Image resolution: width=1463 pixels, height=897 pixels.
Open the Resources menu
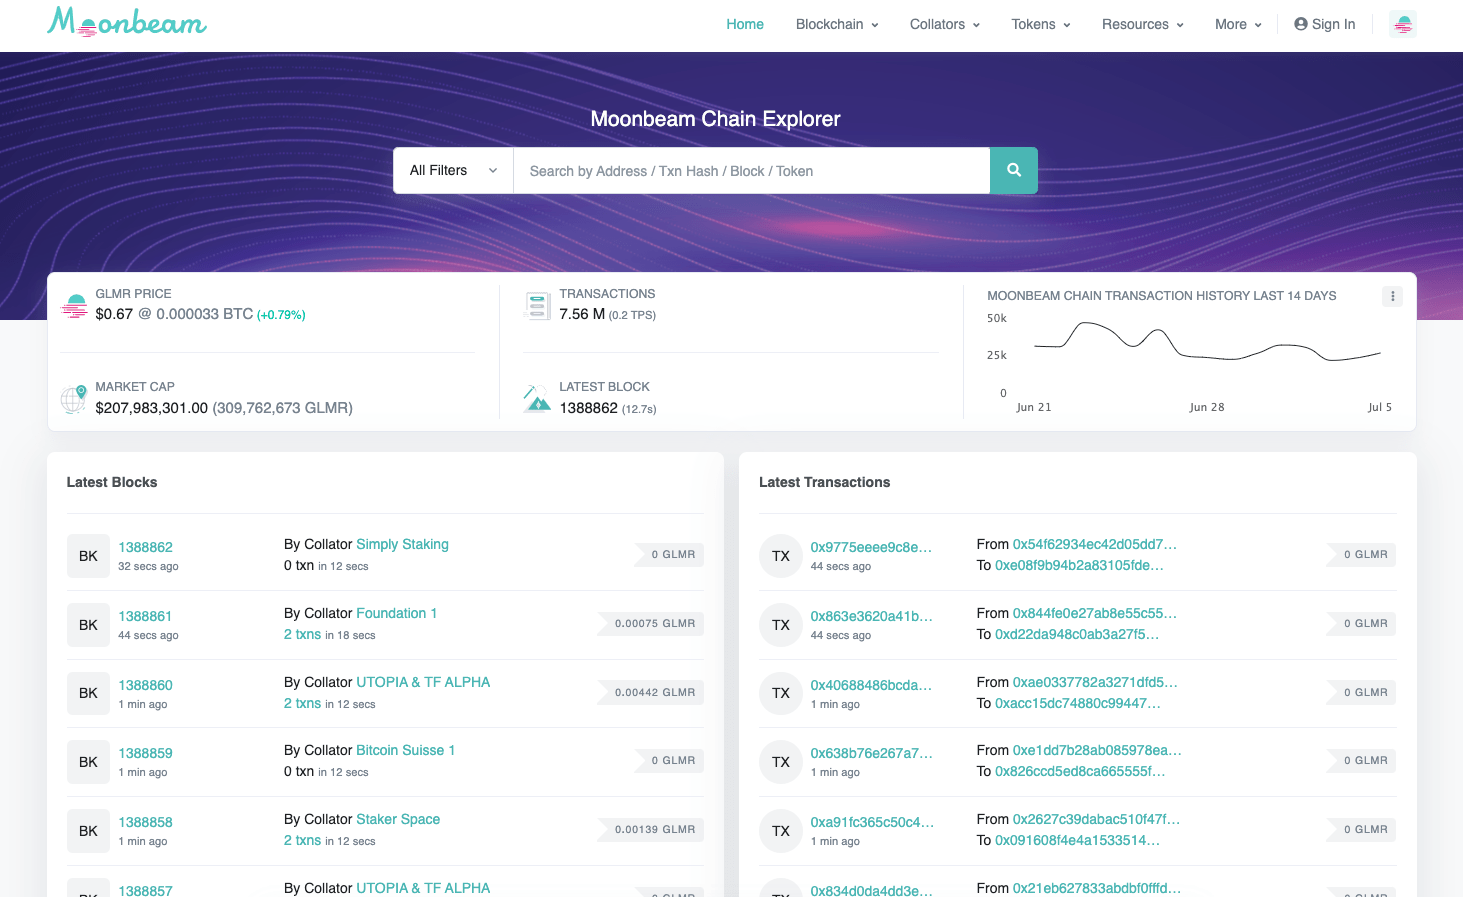(1141, 24)
